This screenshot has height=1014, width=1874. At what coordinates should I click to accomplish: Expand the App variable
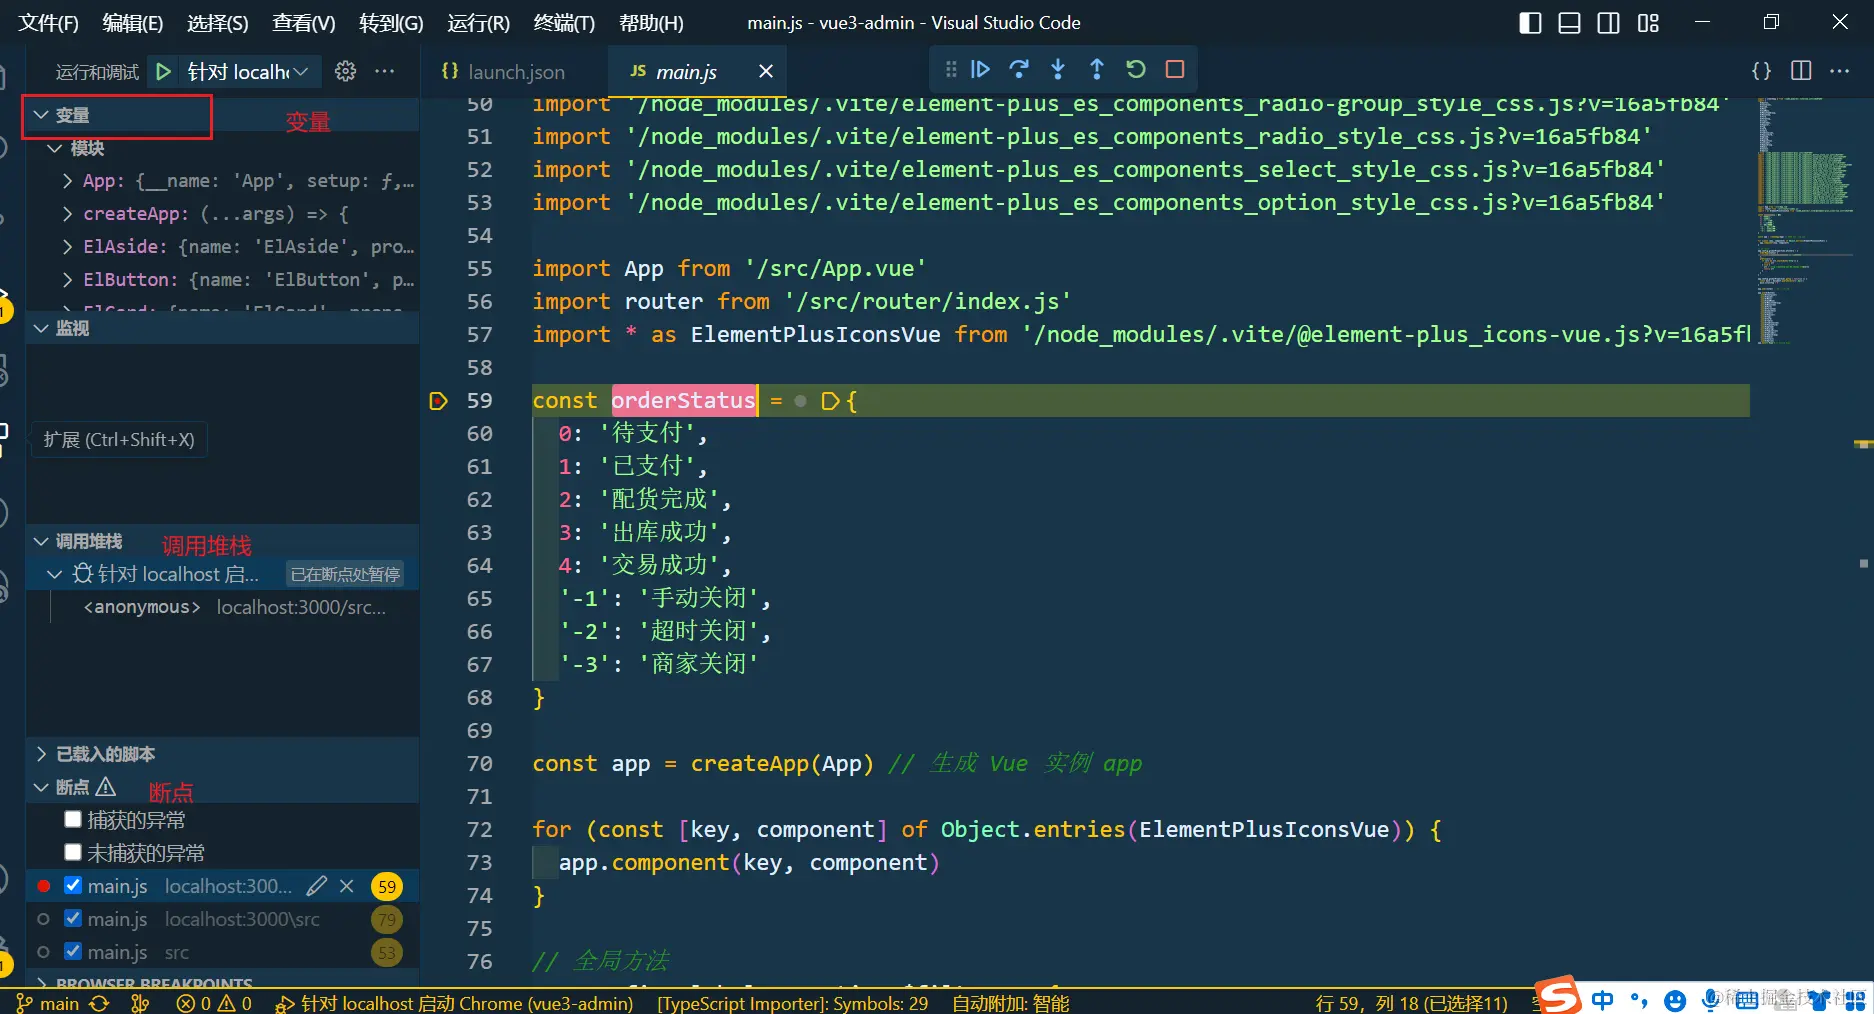(68, 181)
